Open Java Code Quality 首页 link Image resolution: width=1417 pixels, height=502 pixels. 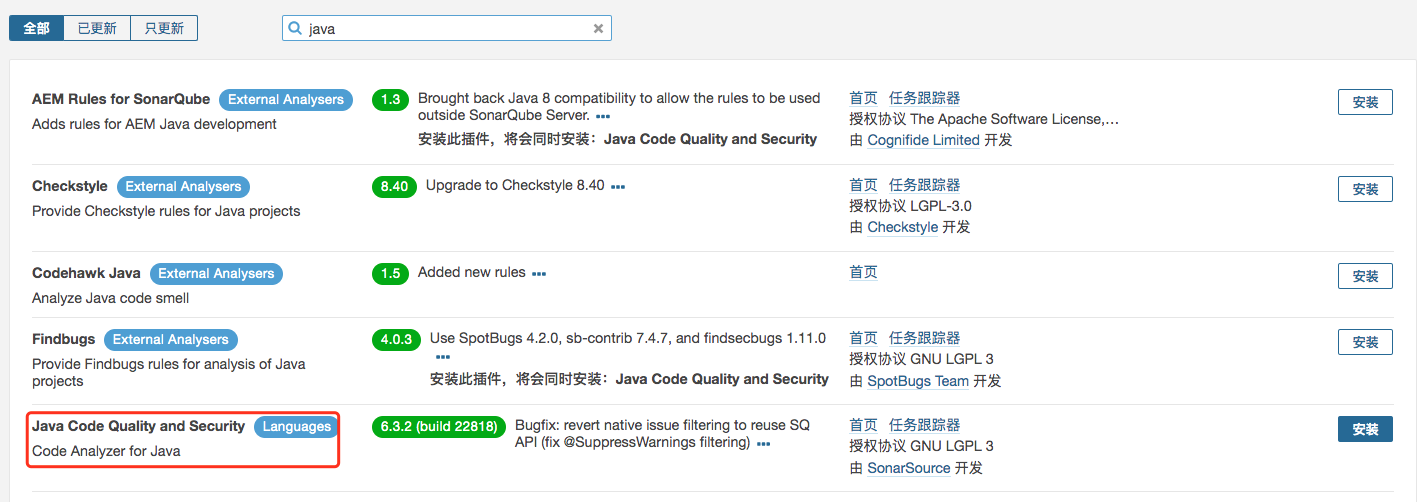pyautogui.click(x=863, y=425)
